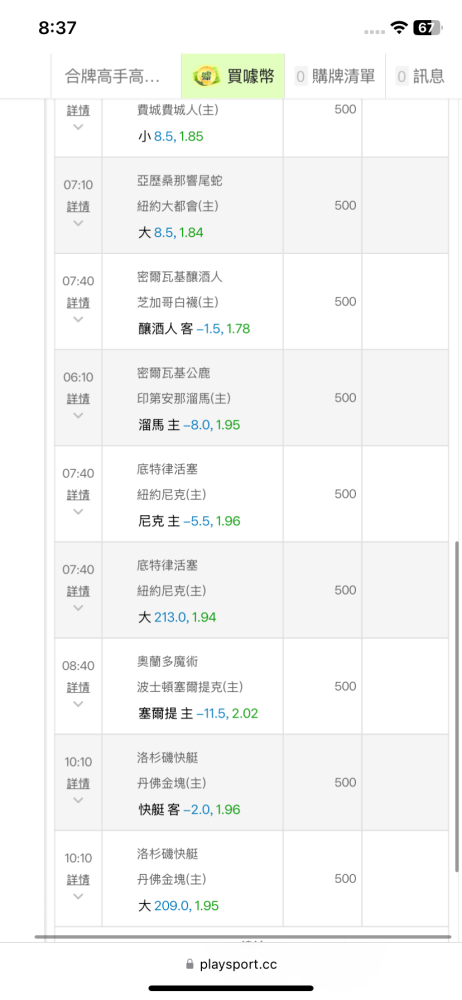The image size is (462, 1000).
Task: Open the 合牌高手高... tab
Action: pos(116,77)
